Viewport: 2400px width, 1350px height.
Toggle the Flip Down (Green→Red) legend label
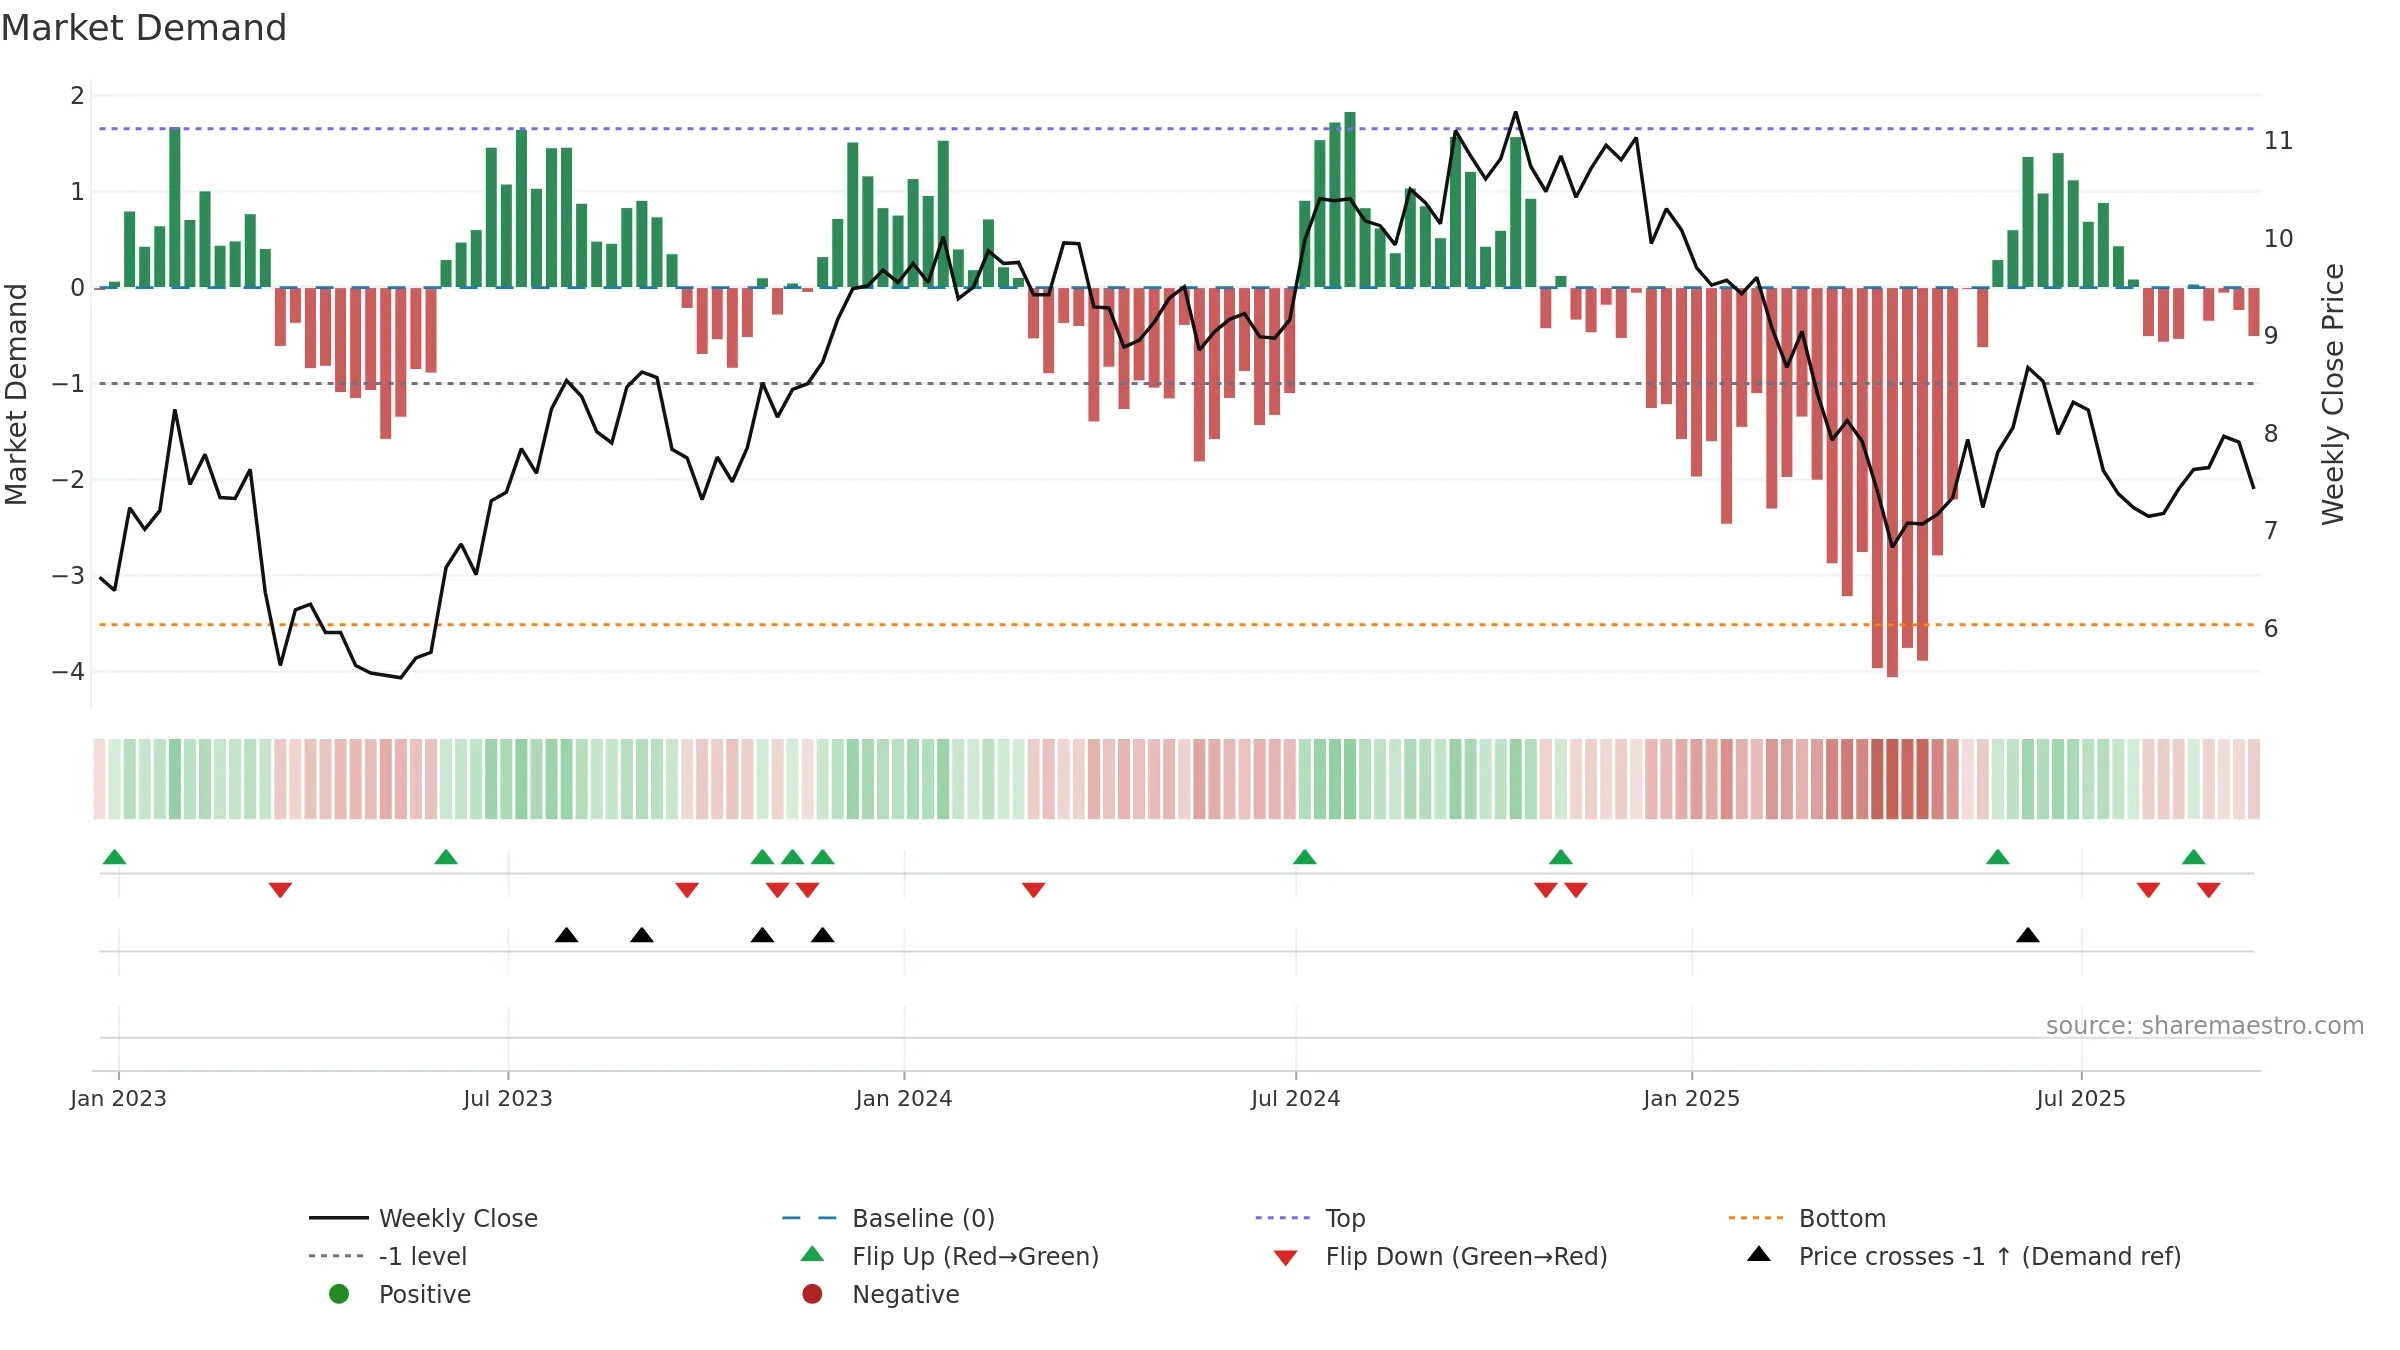(x=1466, y=1256)
